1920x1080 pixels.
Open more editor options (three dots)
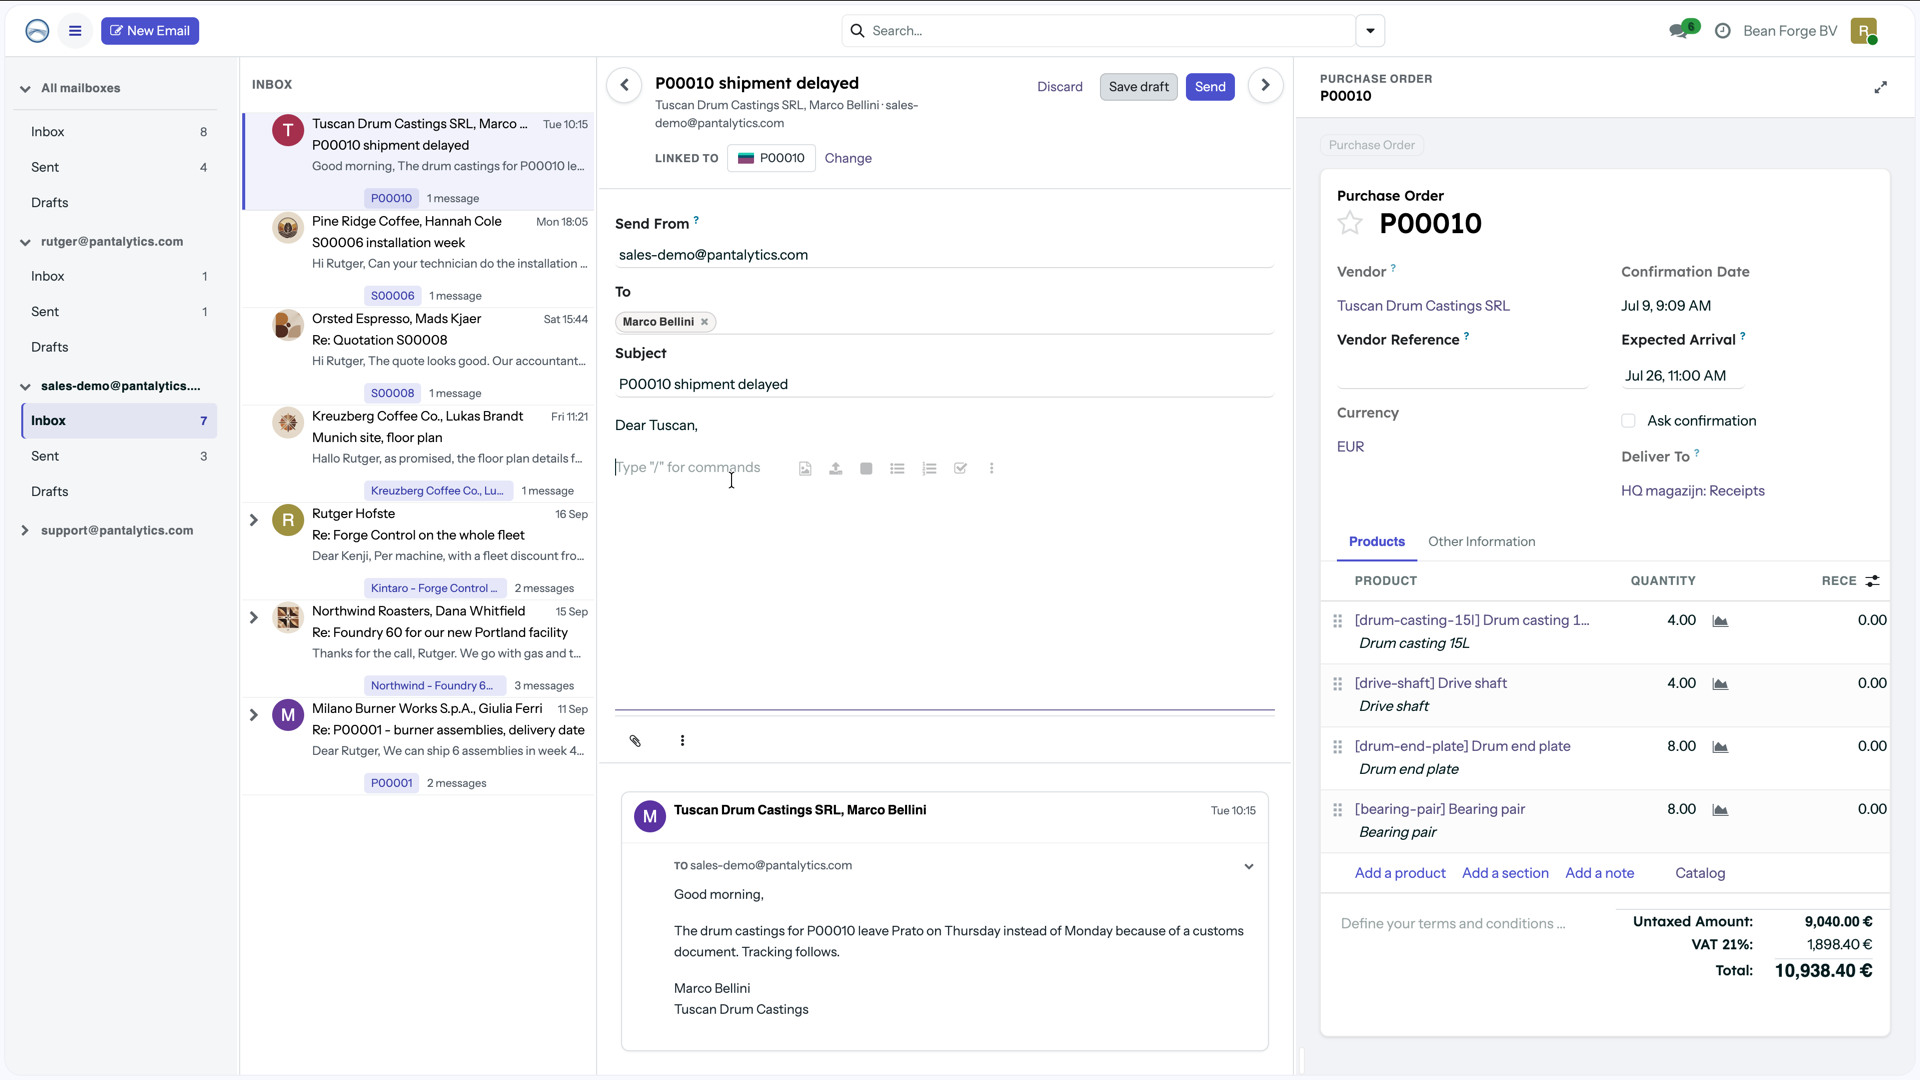tap(991, 468)
